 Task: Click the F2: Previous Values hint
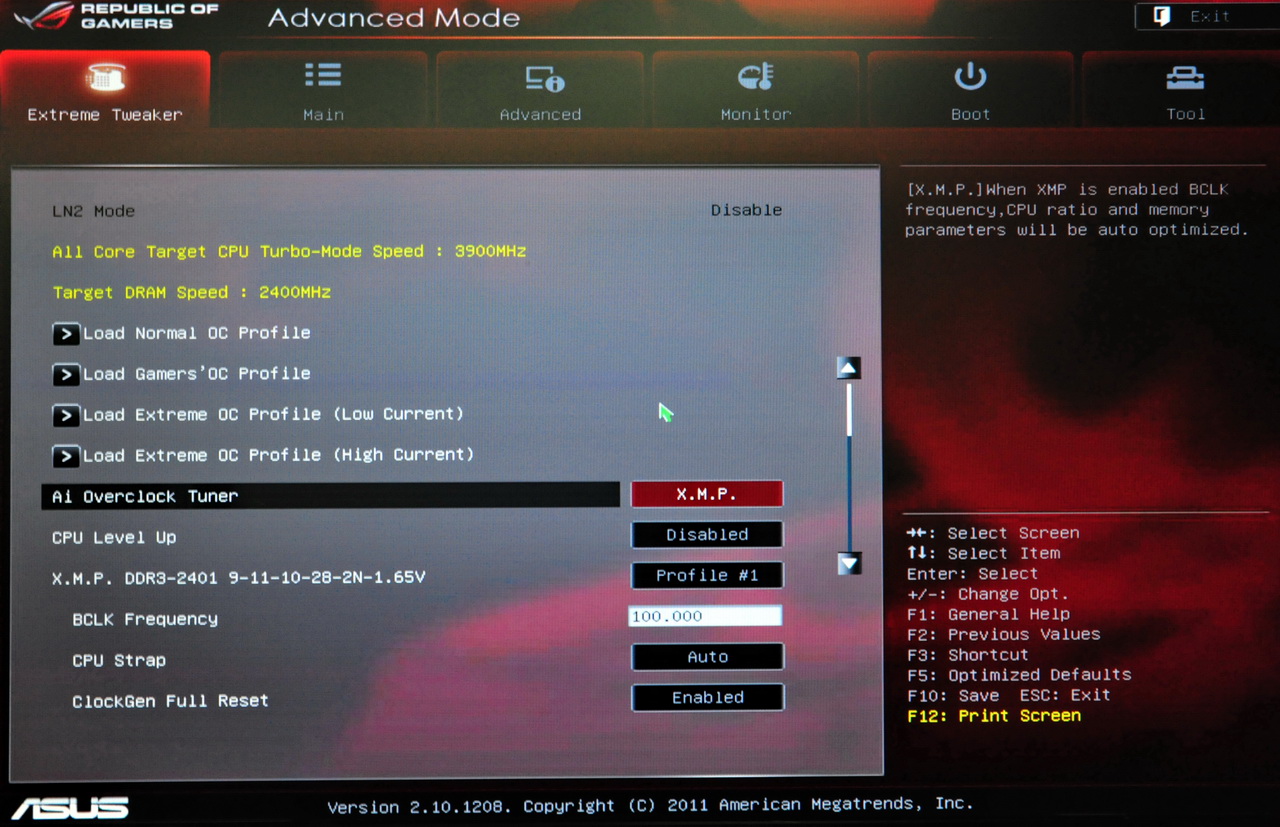1003,634
